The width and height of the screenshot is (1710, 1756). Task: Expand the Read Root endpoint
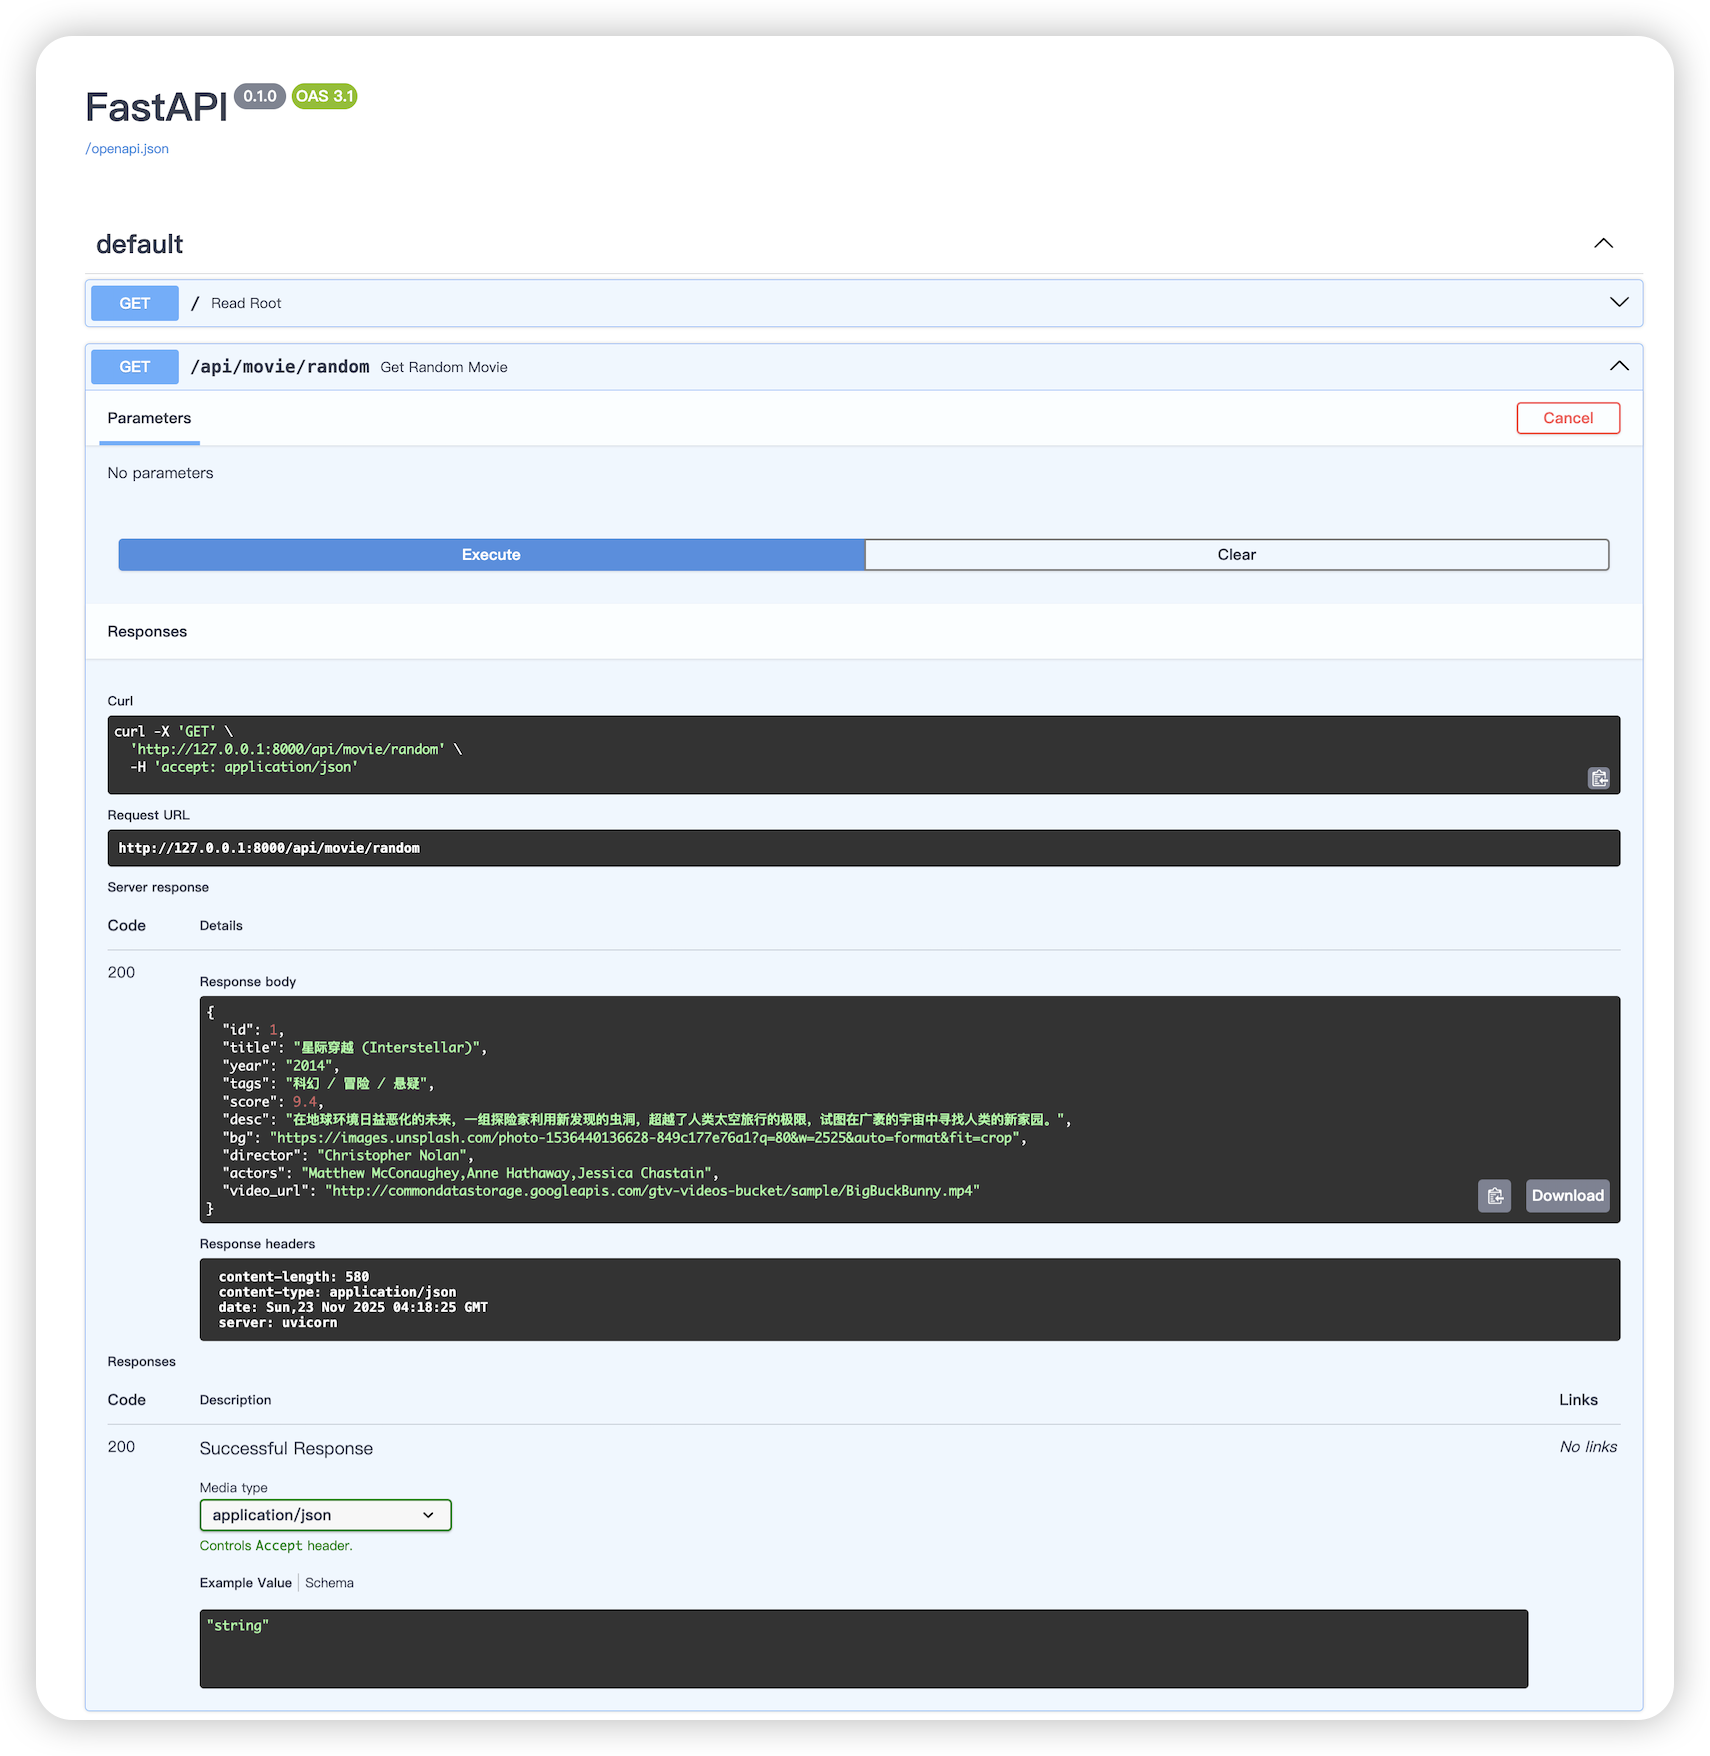pyautogui.click(x=1618, y=303)
